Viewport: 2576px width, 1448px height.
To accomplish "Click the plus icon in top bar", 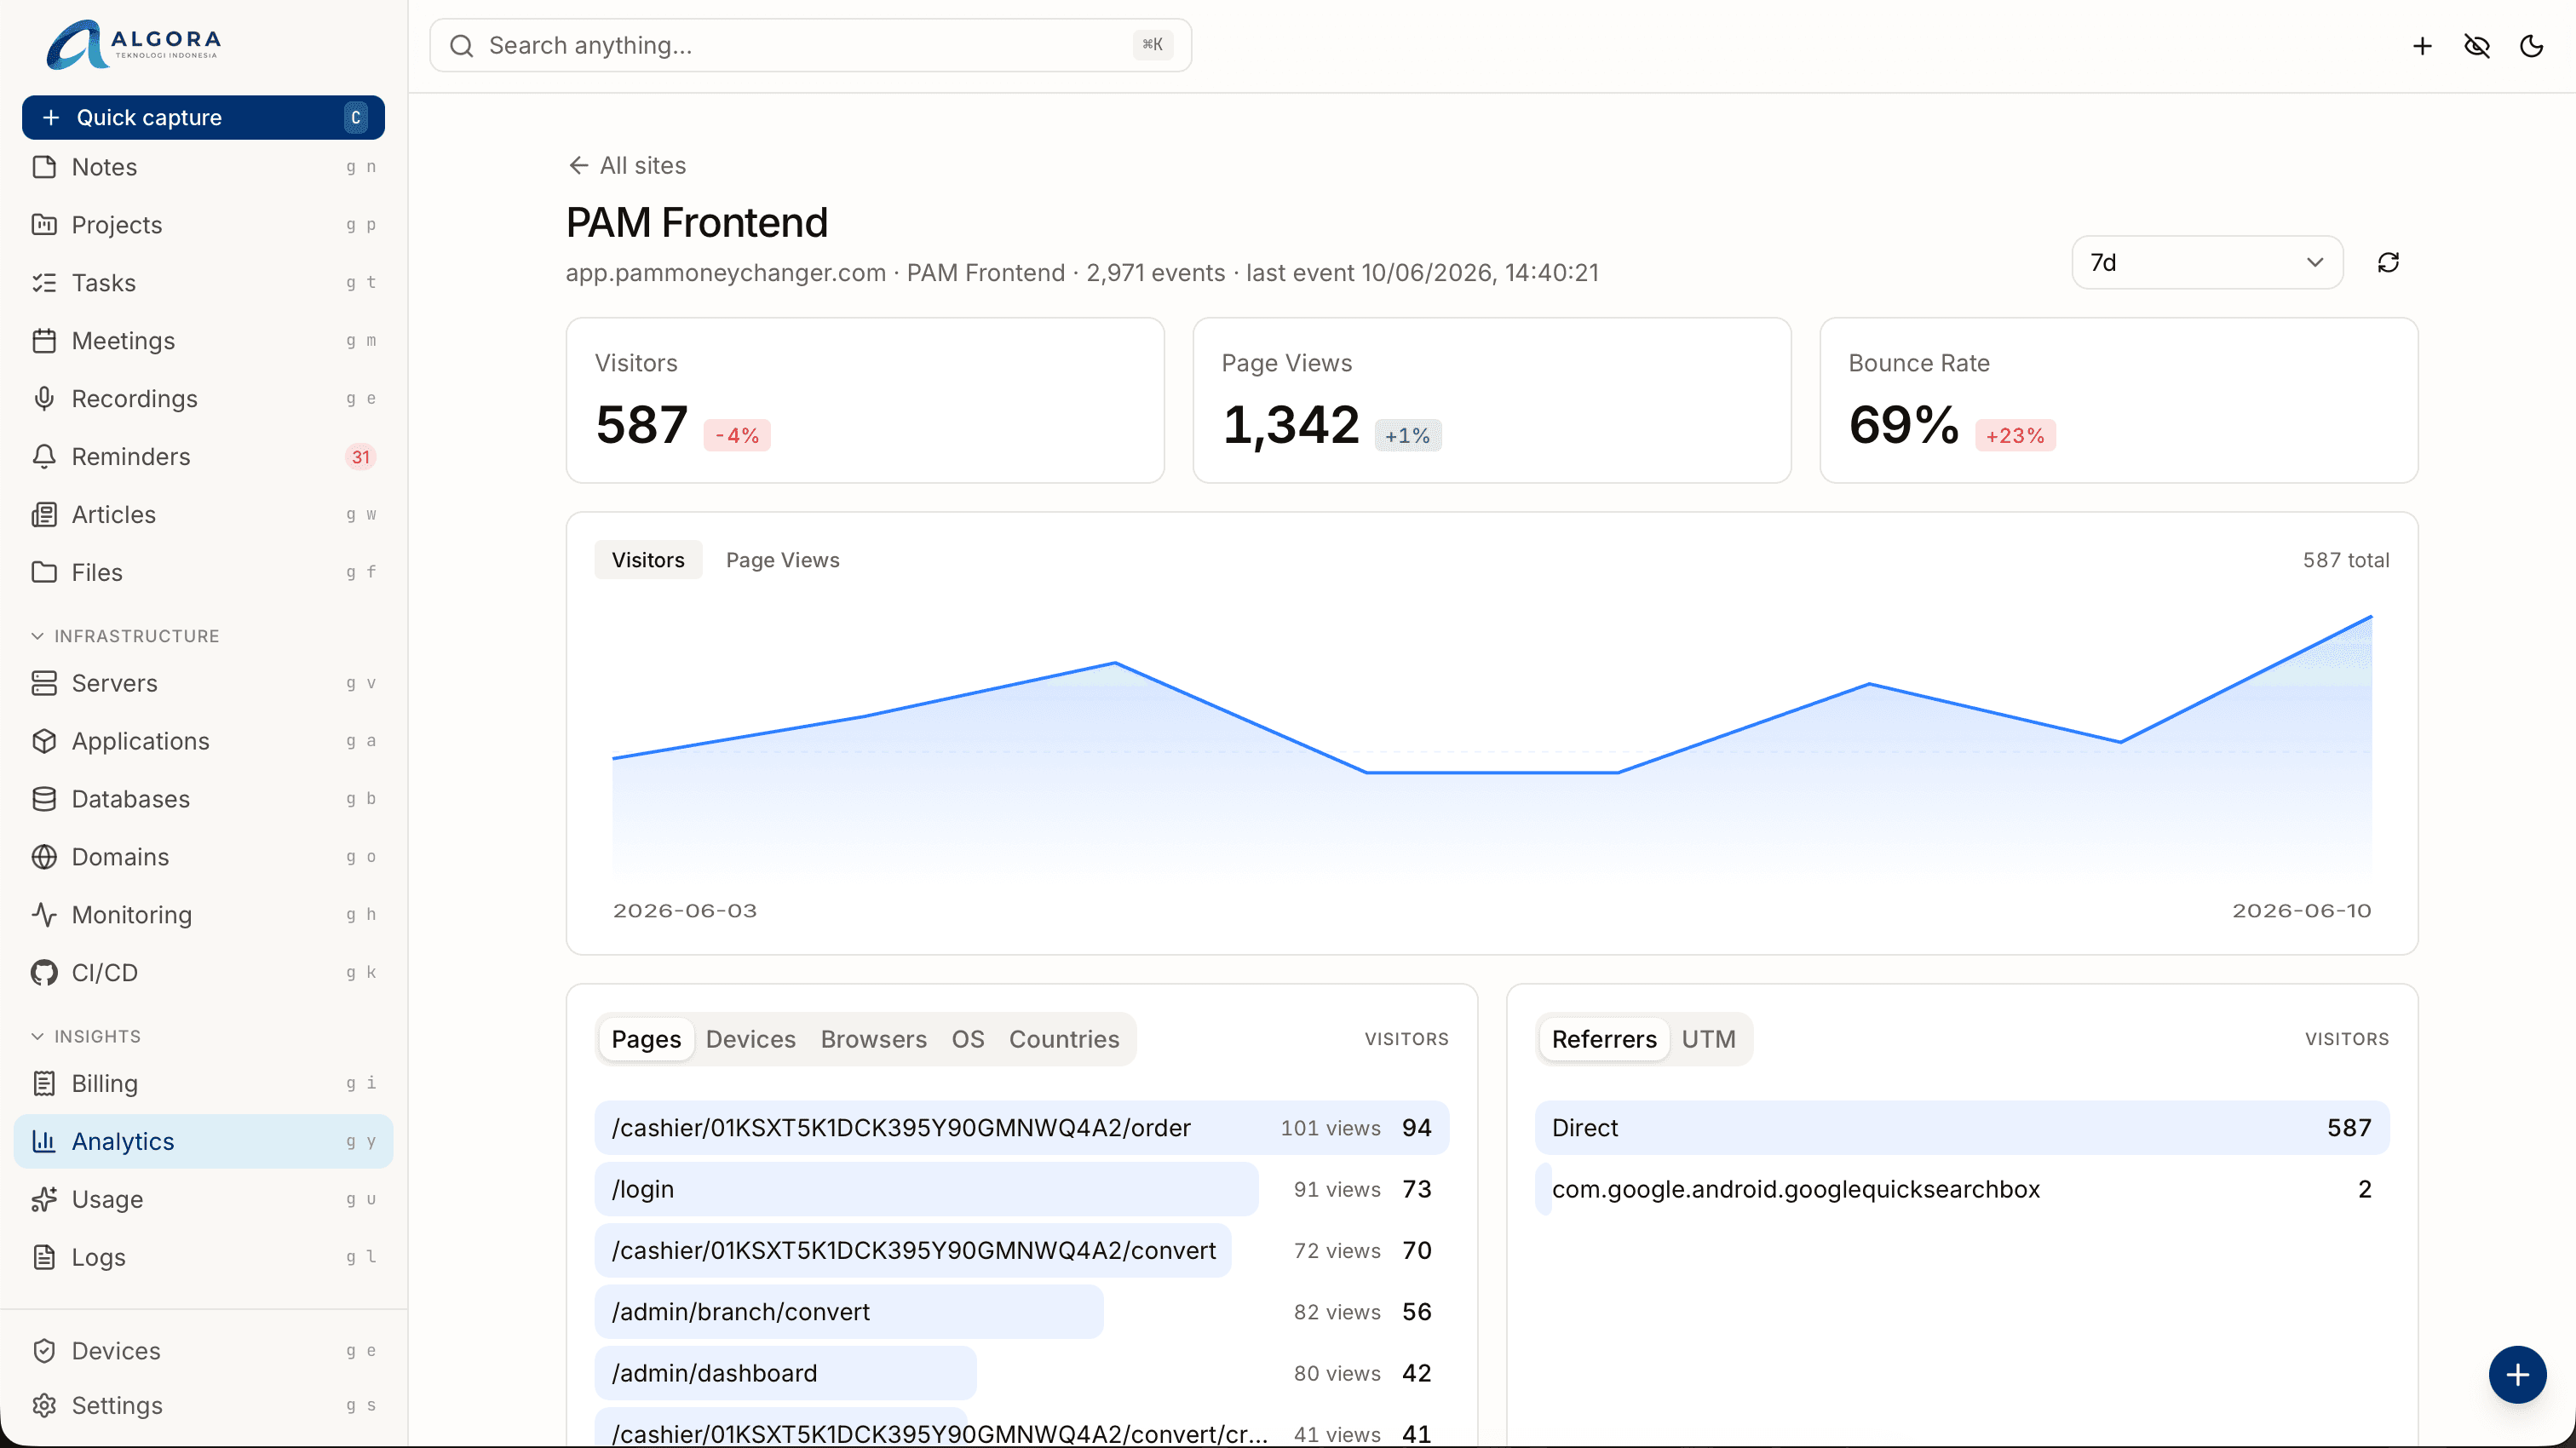I will [x=2422, y=46].
